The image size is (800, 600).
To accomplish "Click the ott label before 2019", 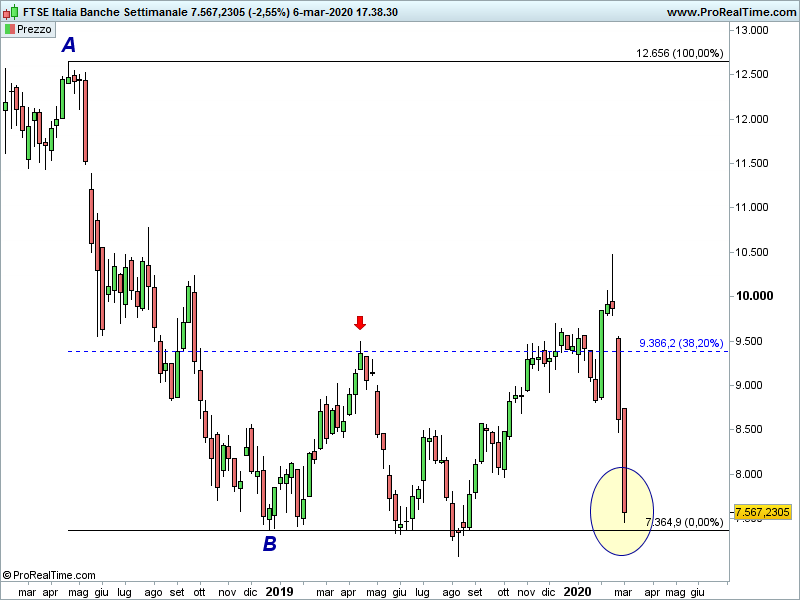I will pos(199,592).
